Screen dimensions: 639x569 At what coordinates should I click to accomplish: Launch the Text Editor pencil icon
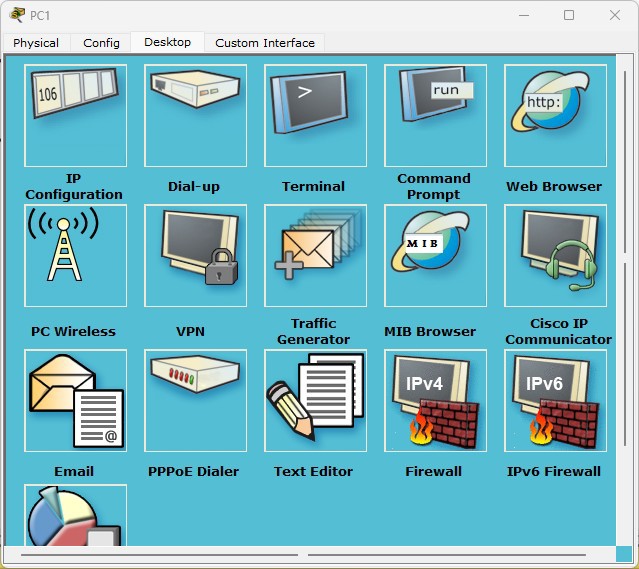pyautogui.click(x=315, y=400)
